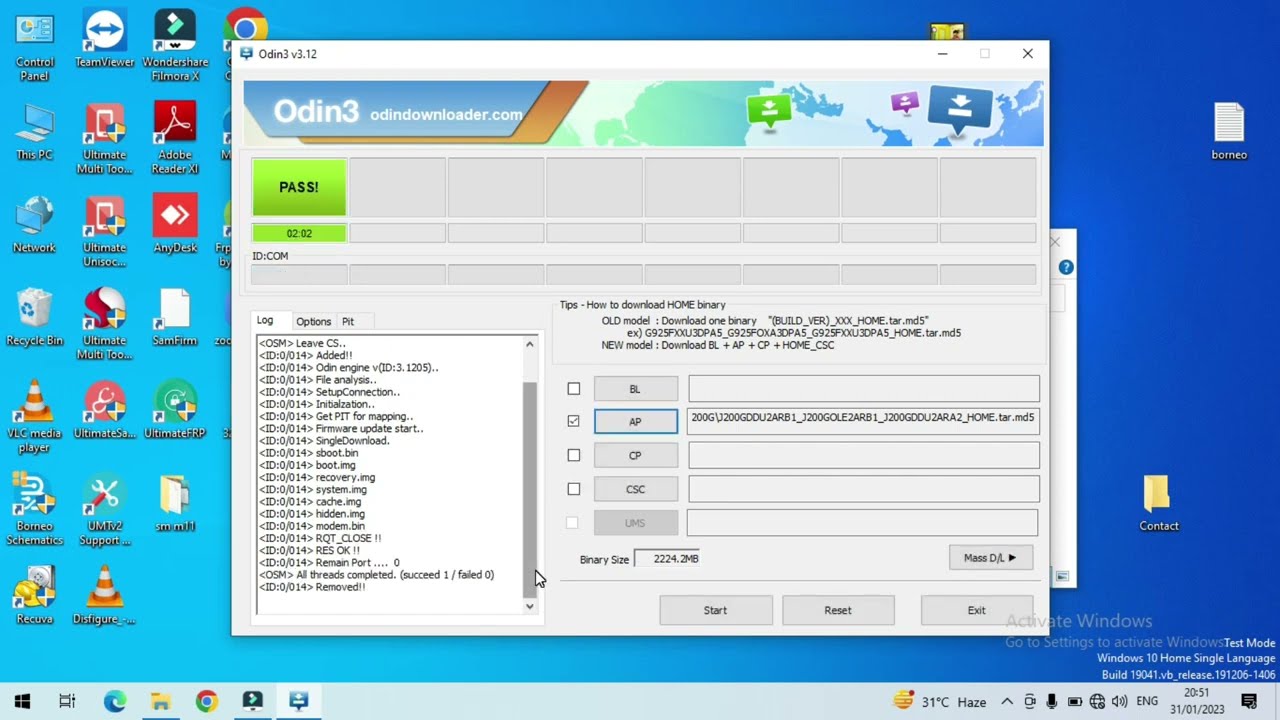This screenshot has height=720, width=1280.
Task: Switch to the Options tab
Action: pyautogui.click(x=313, y=322)
